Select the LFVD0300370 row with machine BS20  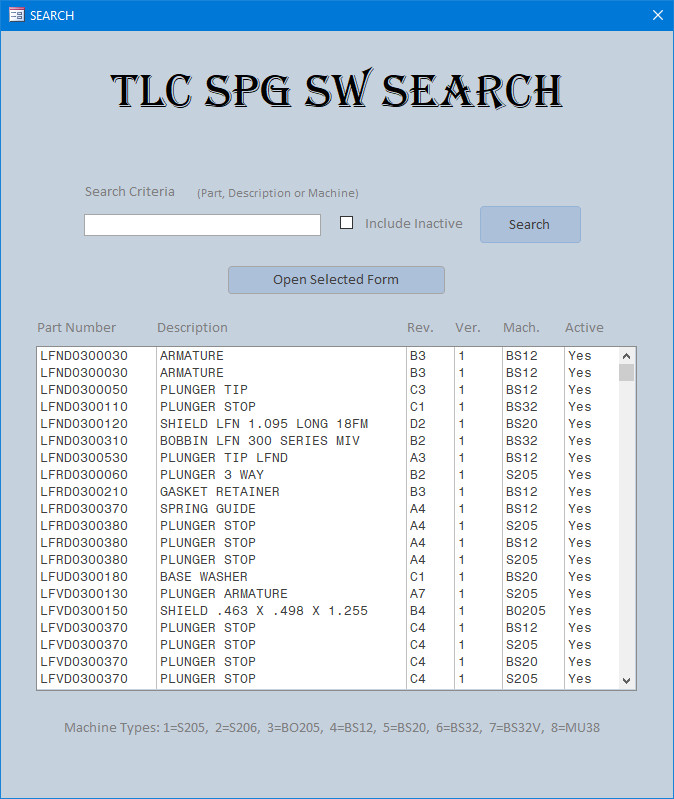pyautogui.click(x=329, y=661)
